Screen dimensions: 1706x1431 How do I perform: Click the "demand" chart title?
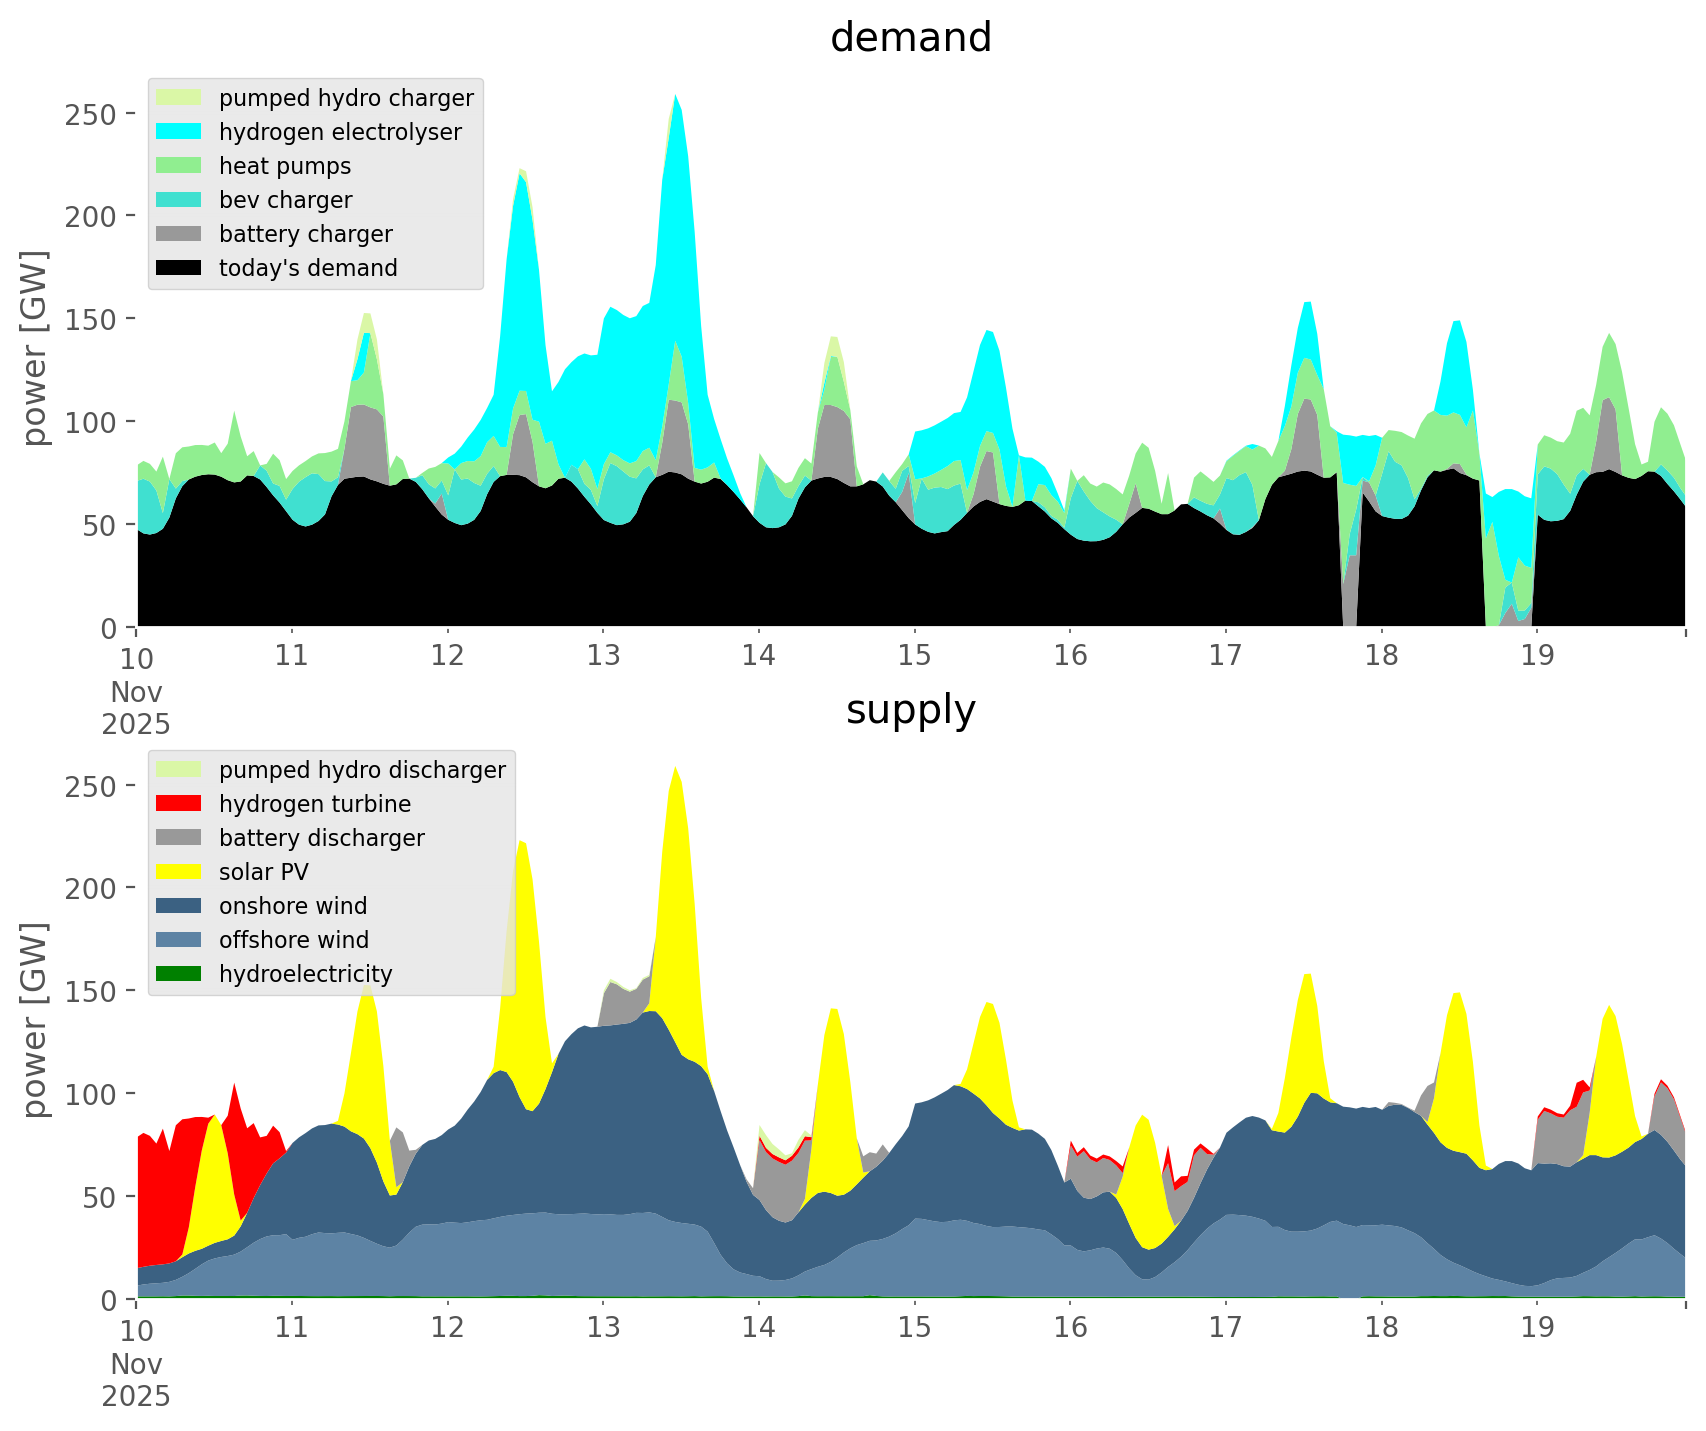click(x=910, y=38)
